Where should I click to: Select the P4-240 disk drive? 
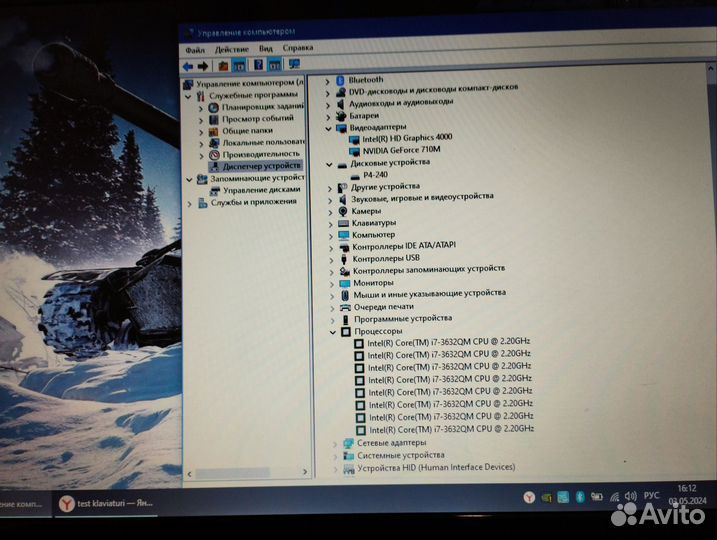click(x=375, y=174)
